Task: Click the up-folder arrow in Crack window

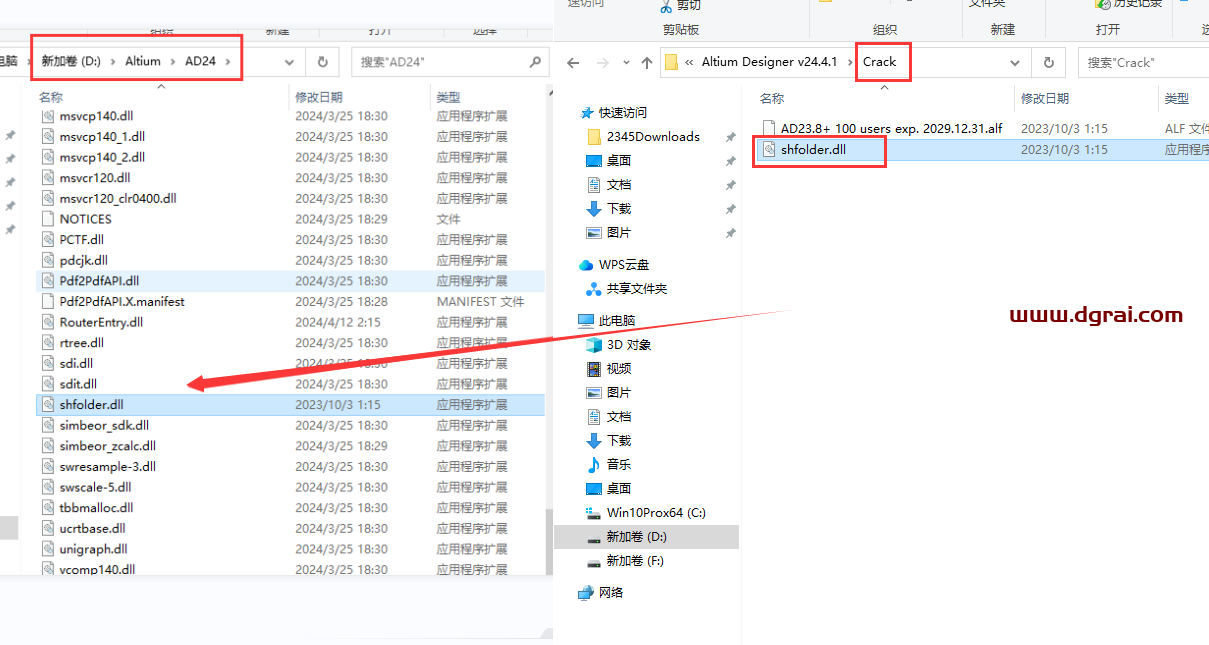Action: pos(646,62)
